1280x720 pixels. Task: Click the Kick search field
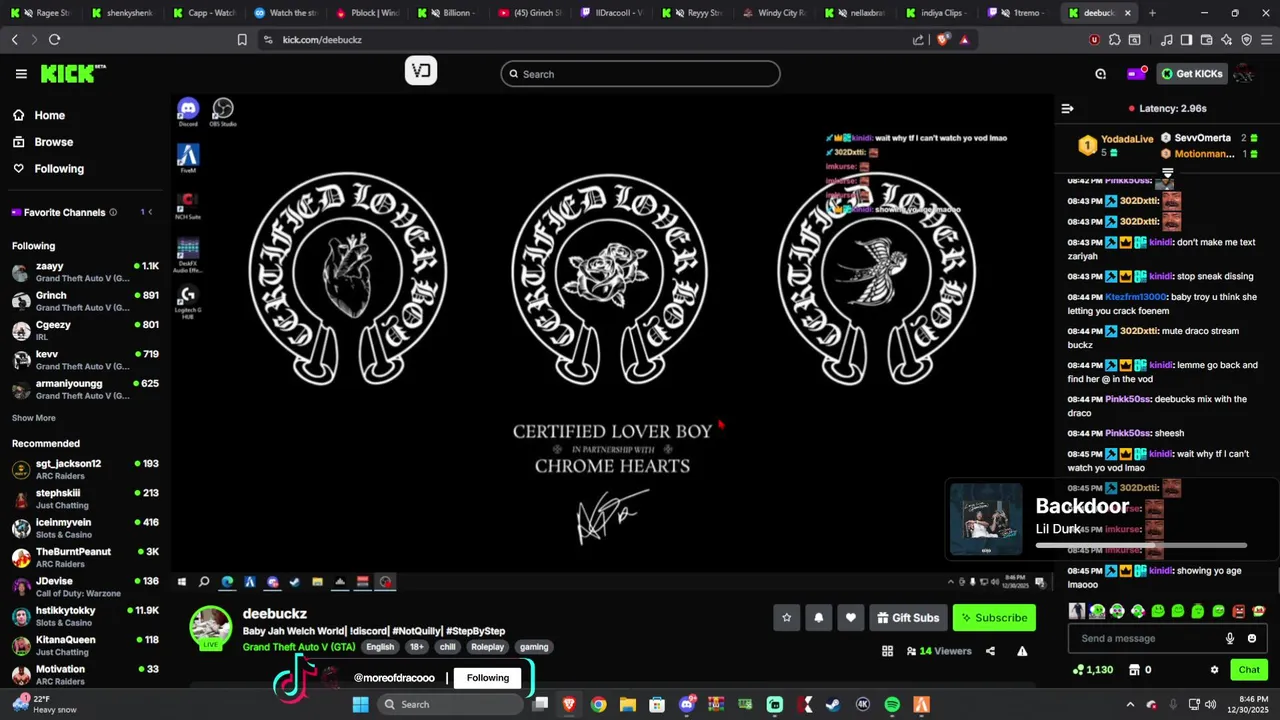pyautogui.click(x=640, y=74)
